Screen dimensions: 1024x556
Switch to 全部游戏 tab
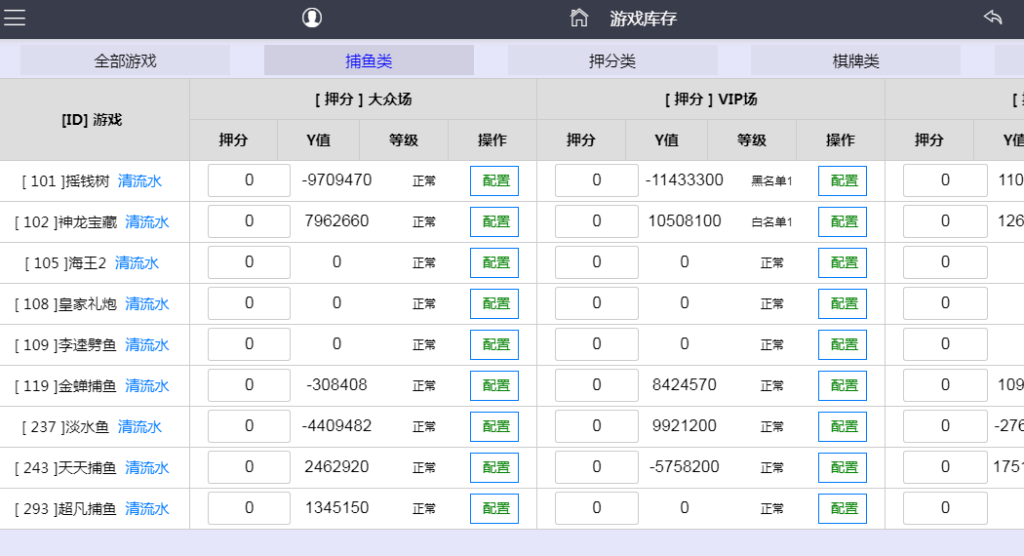coord(125,61)
